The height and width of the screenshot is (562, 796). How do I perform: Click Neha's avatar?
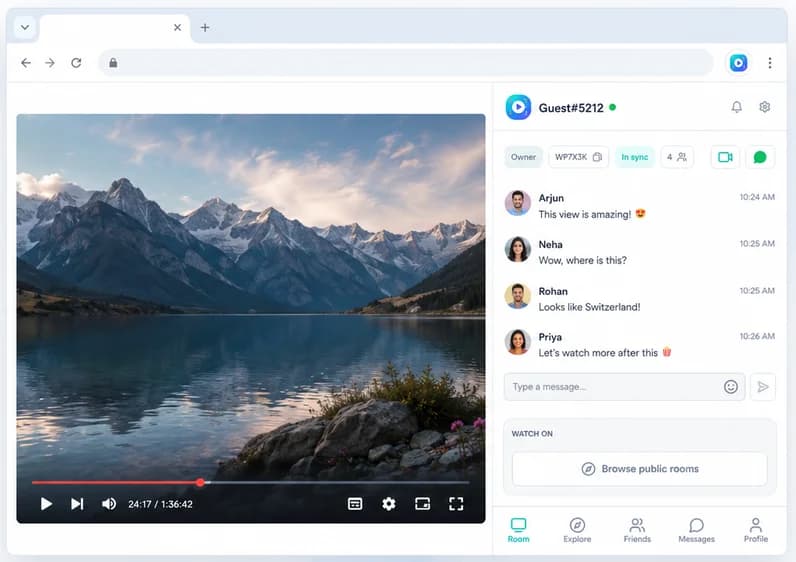pyautogui.click(x=518, y=249)
